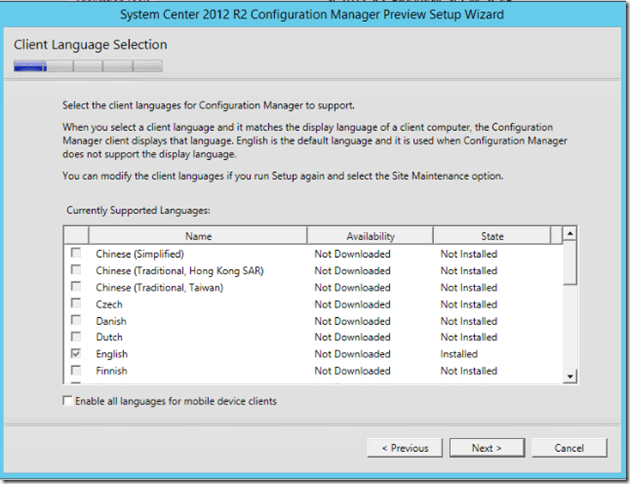Select the Czech language checkbox

(x=77, y=304)
